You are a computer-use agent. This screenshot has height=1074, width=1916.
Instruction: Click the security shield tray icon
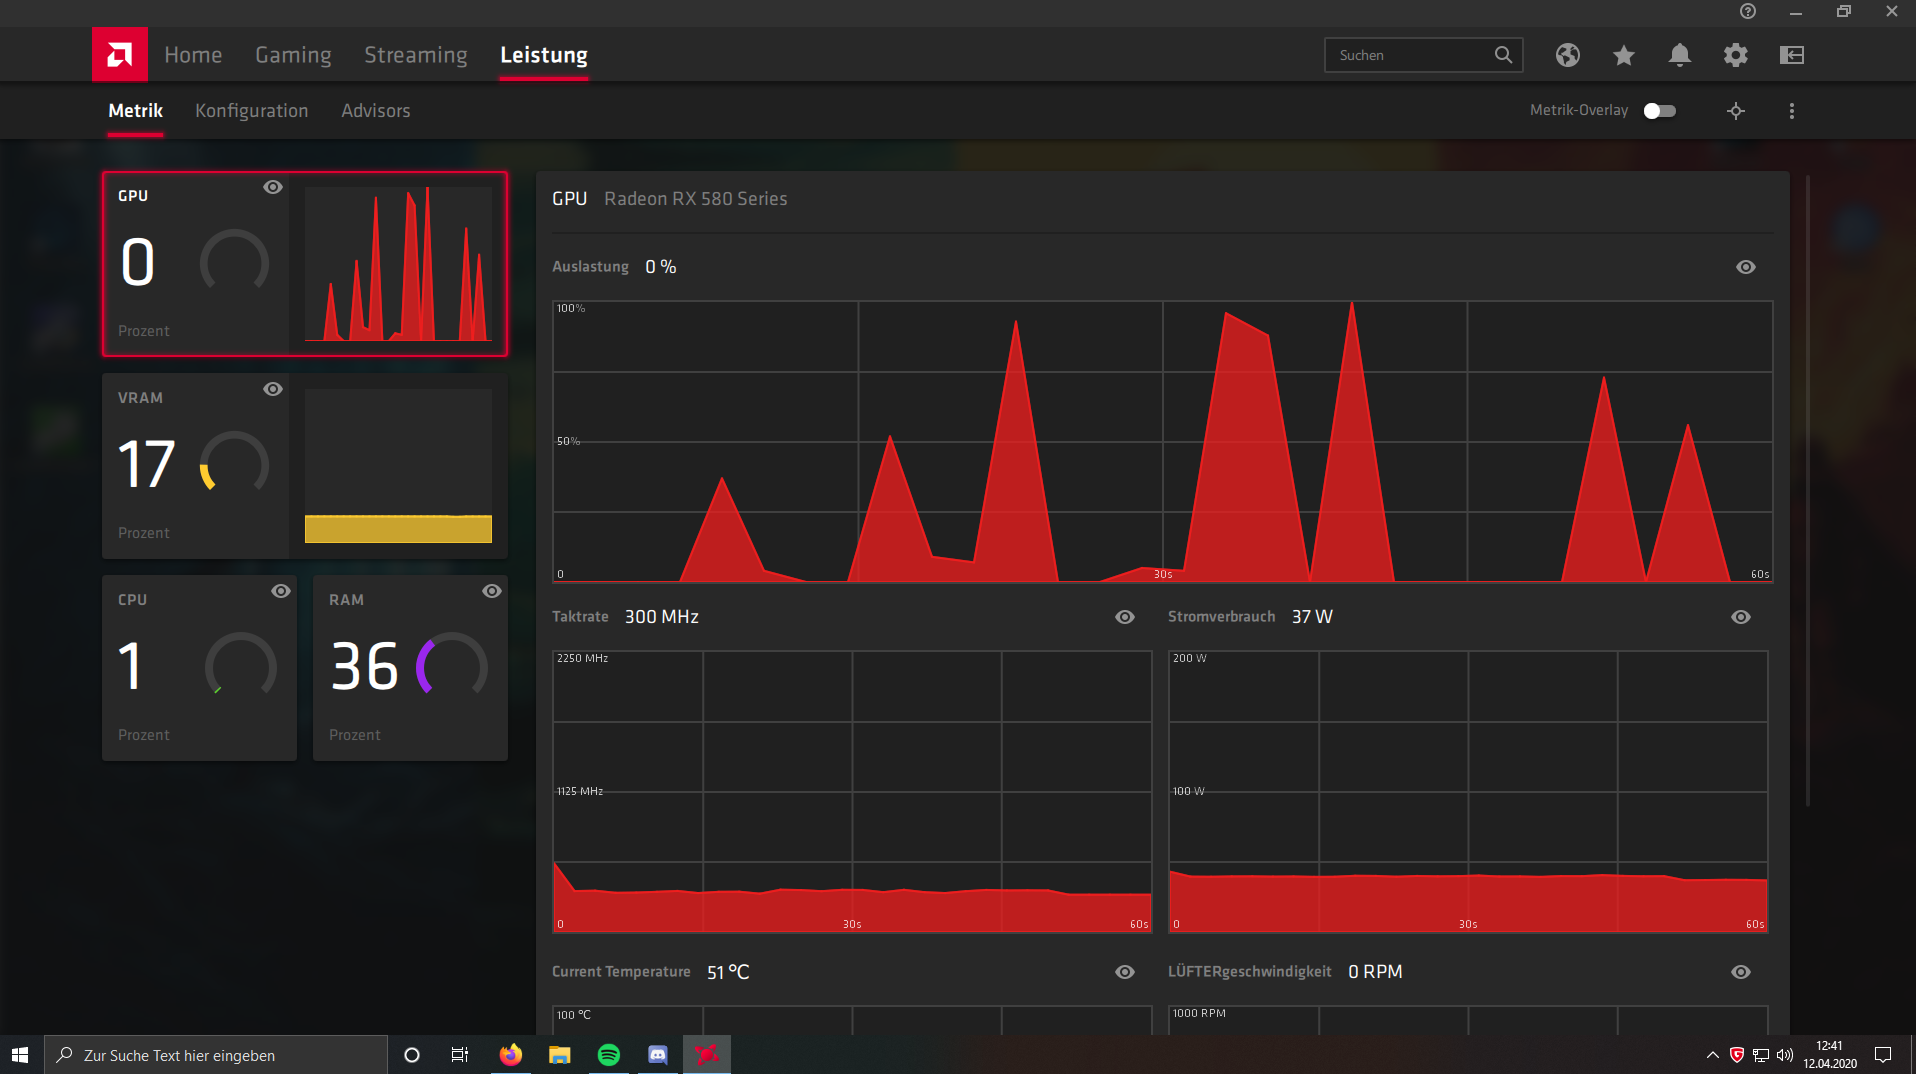[x=1737, y=1055]
